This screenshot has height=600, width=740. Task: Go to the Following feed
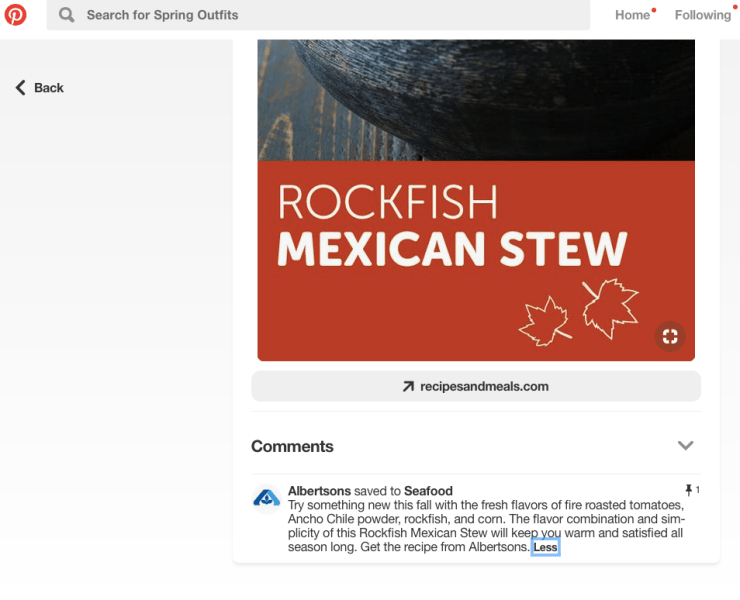pyautogui.click(x=702, y=15)
